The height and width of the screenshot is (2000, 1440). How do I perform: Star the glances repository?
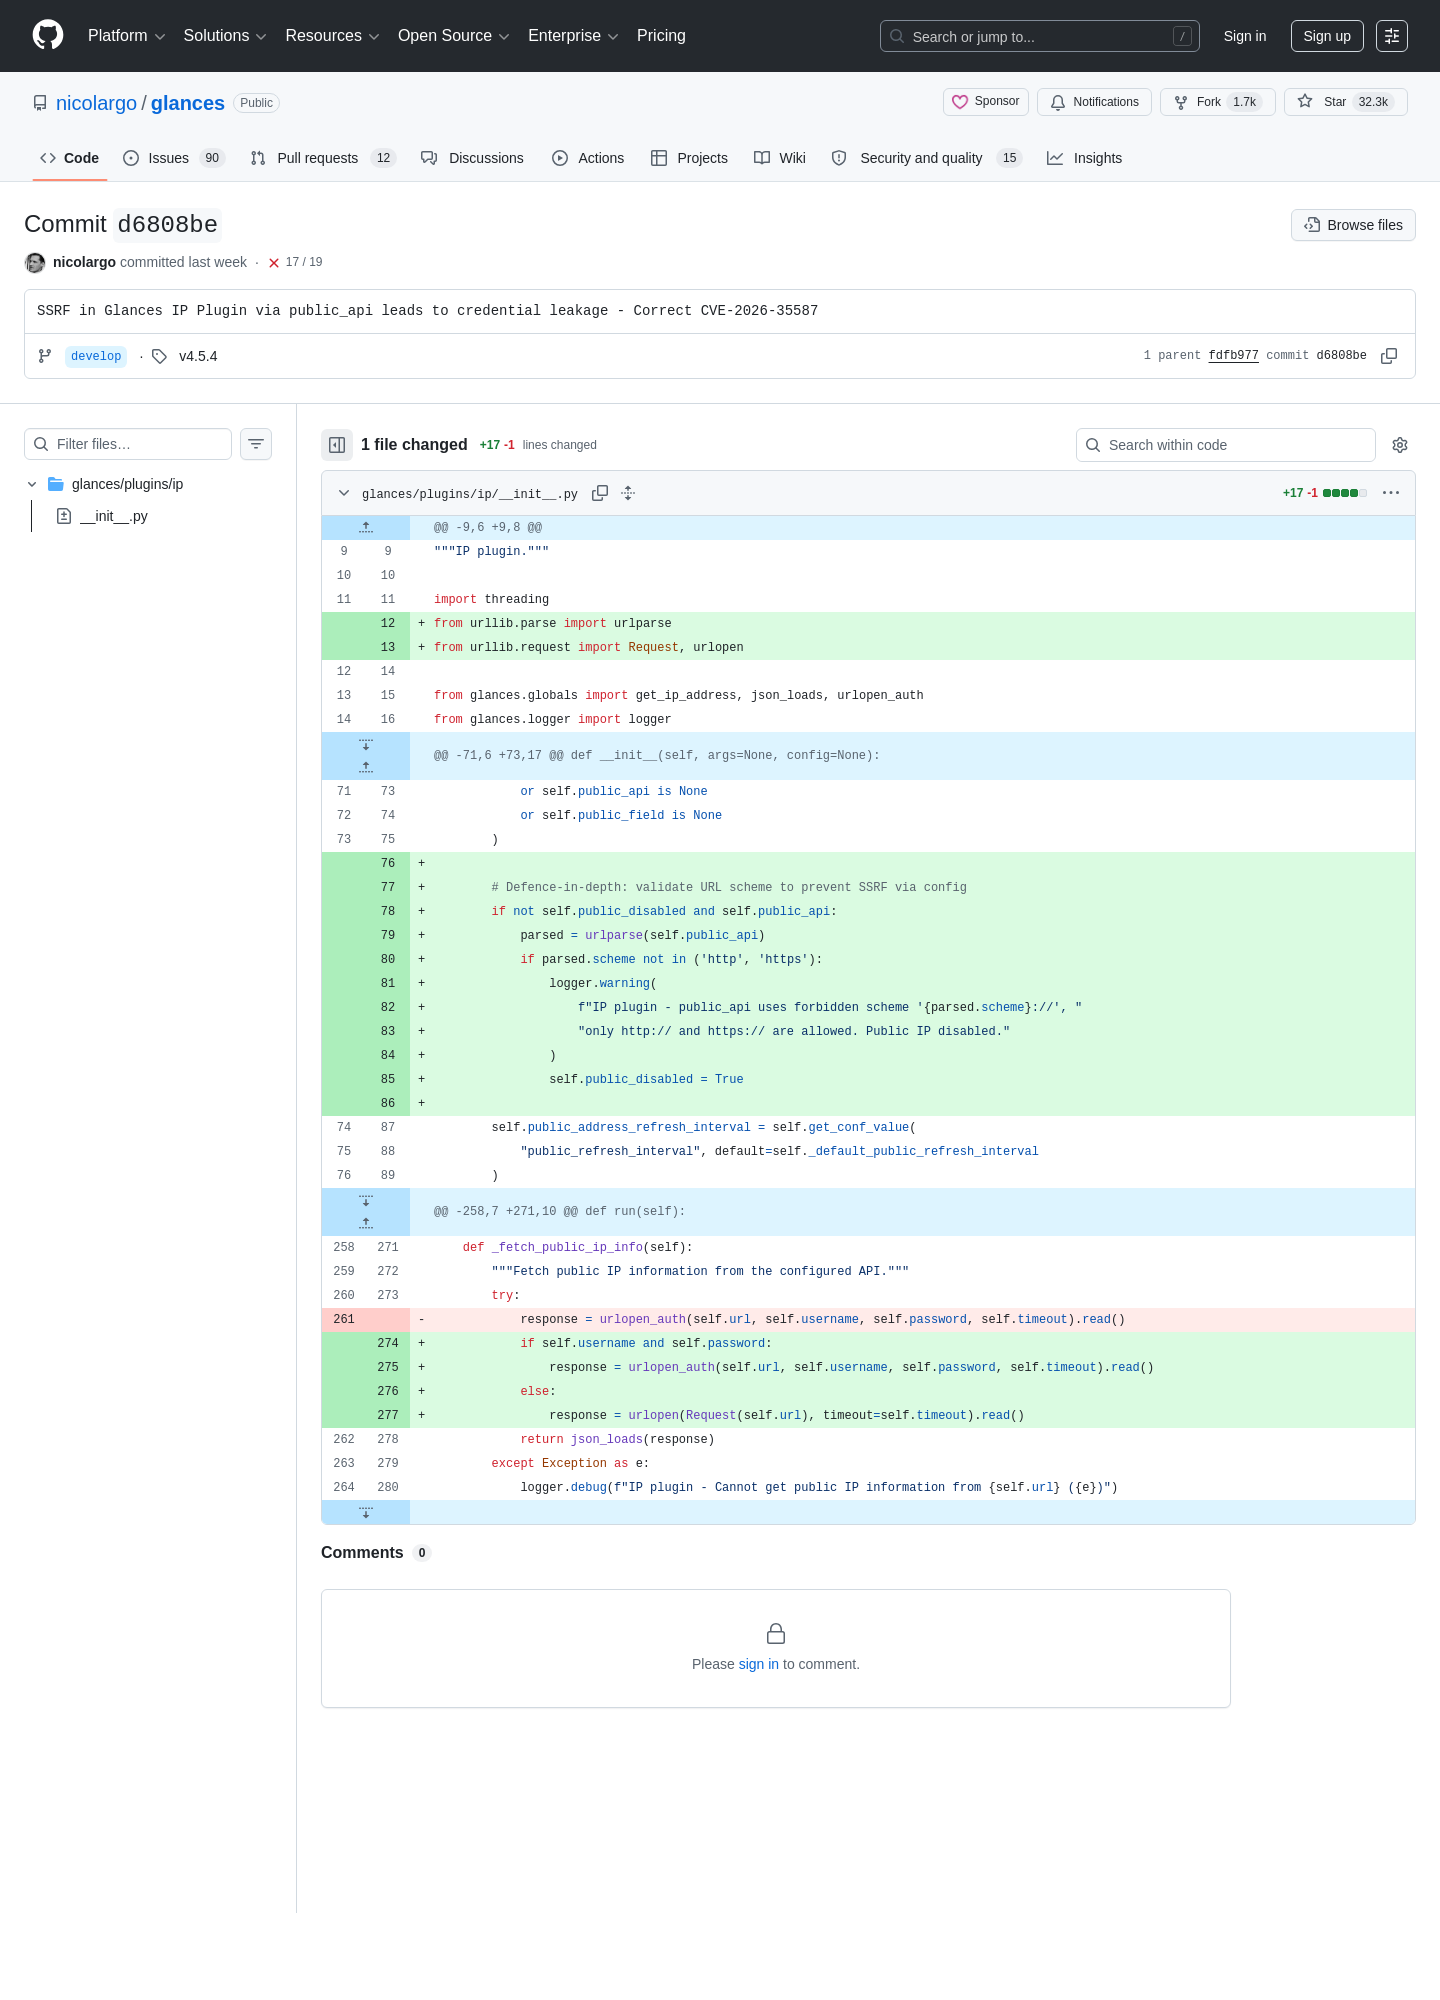click(1346, 102)
